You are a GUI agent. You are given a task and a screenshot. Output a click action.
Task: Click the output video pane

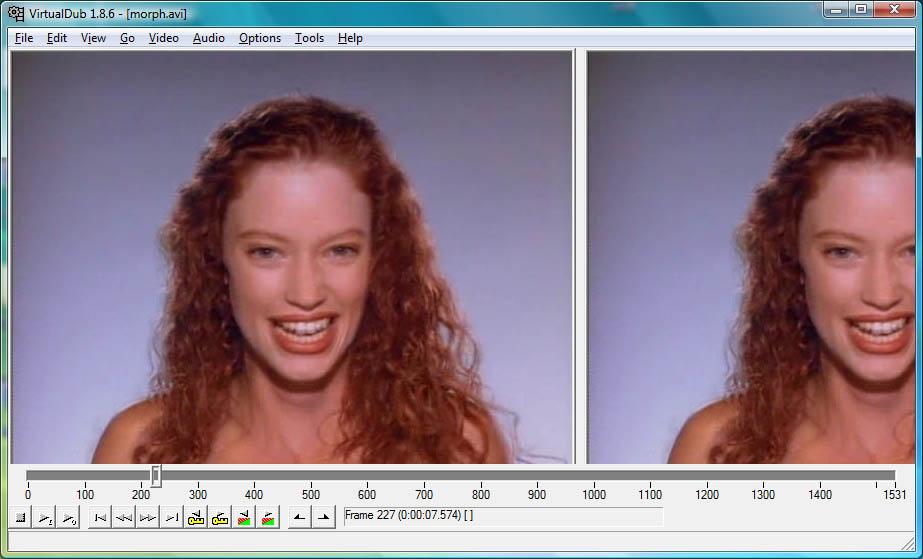pyautogui.click(x=751, y=257)
